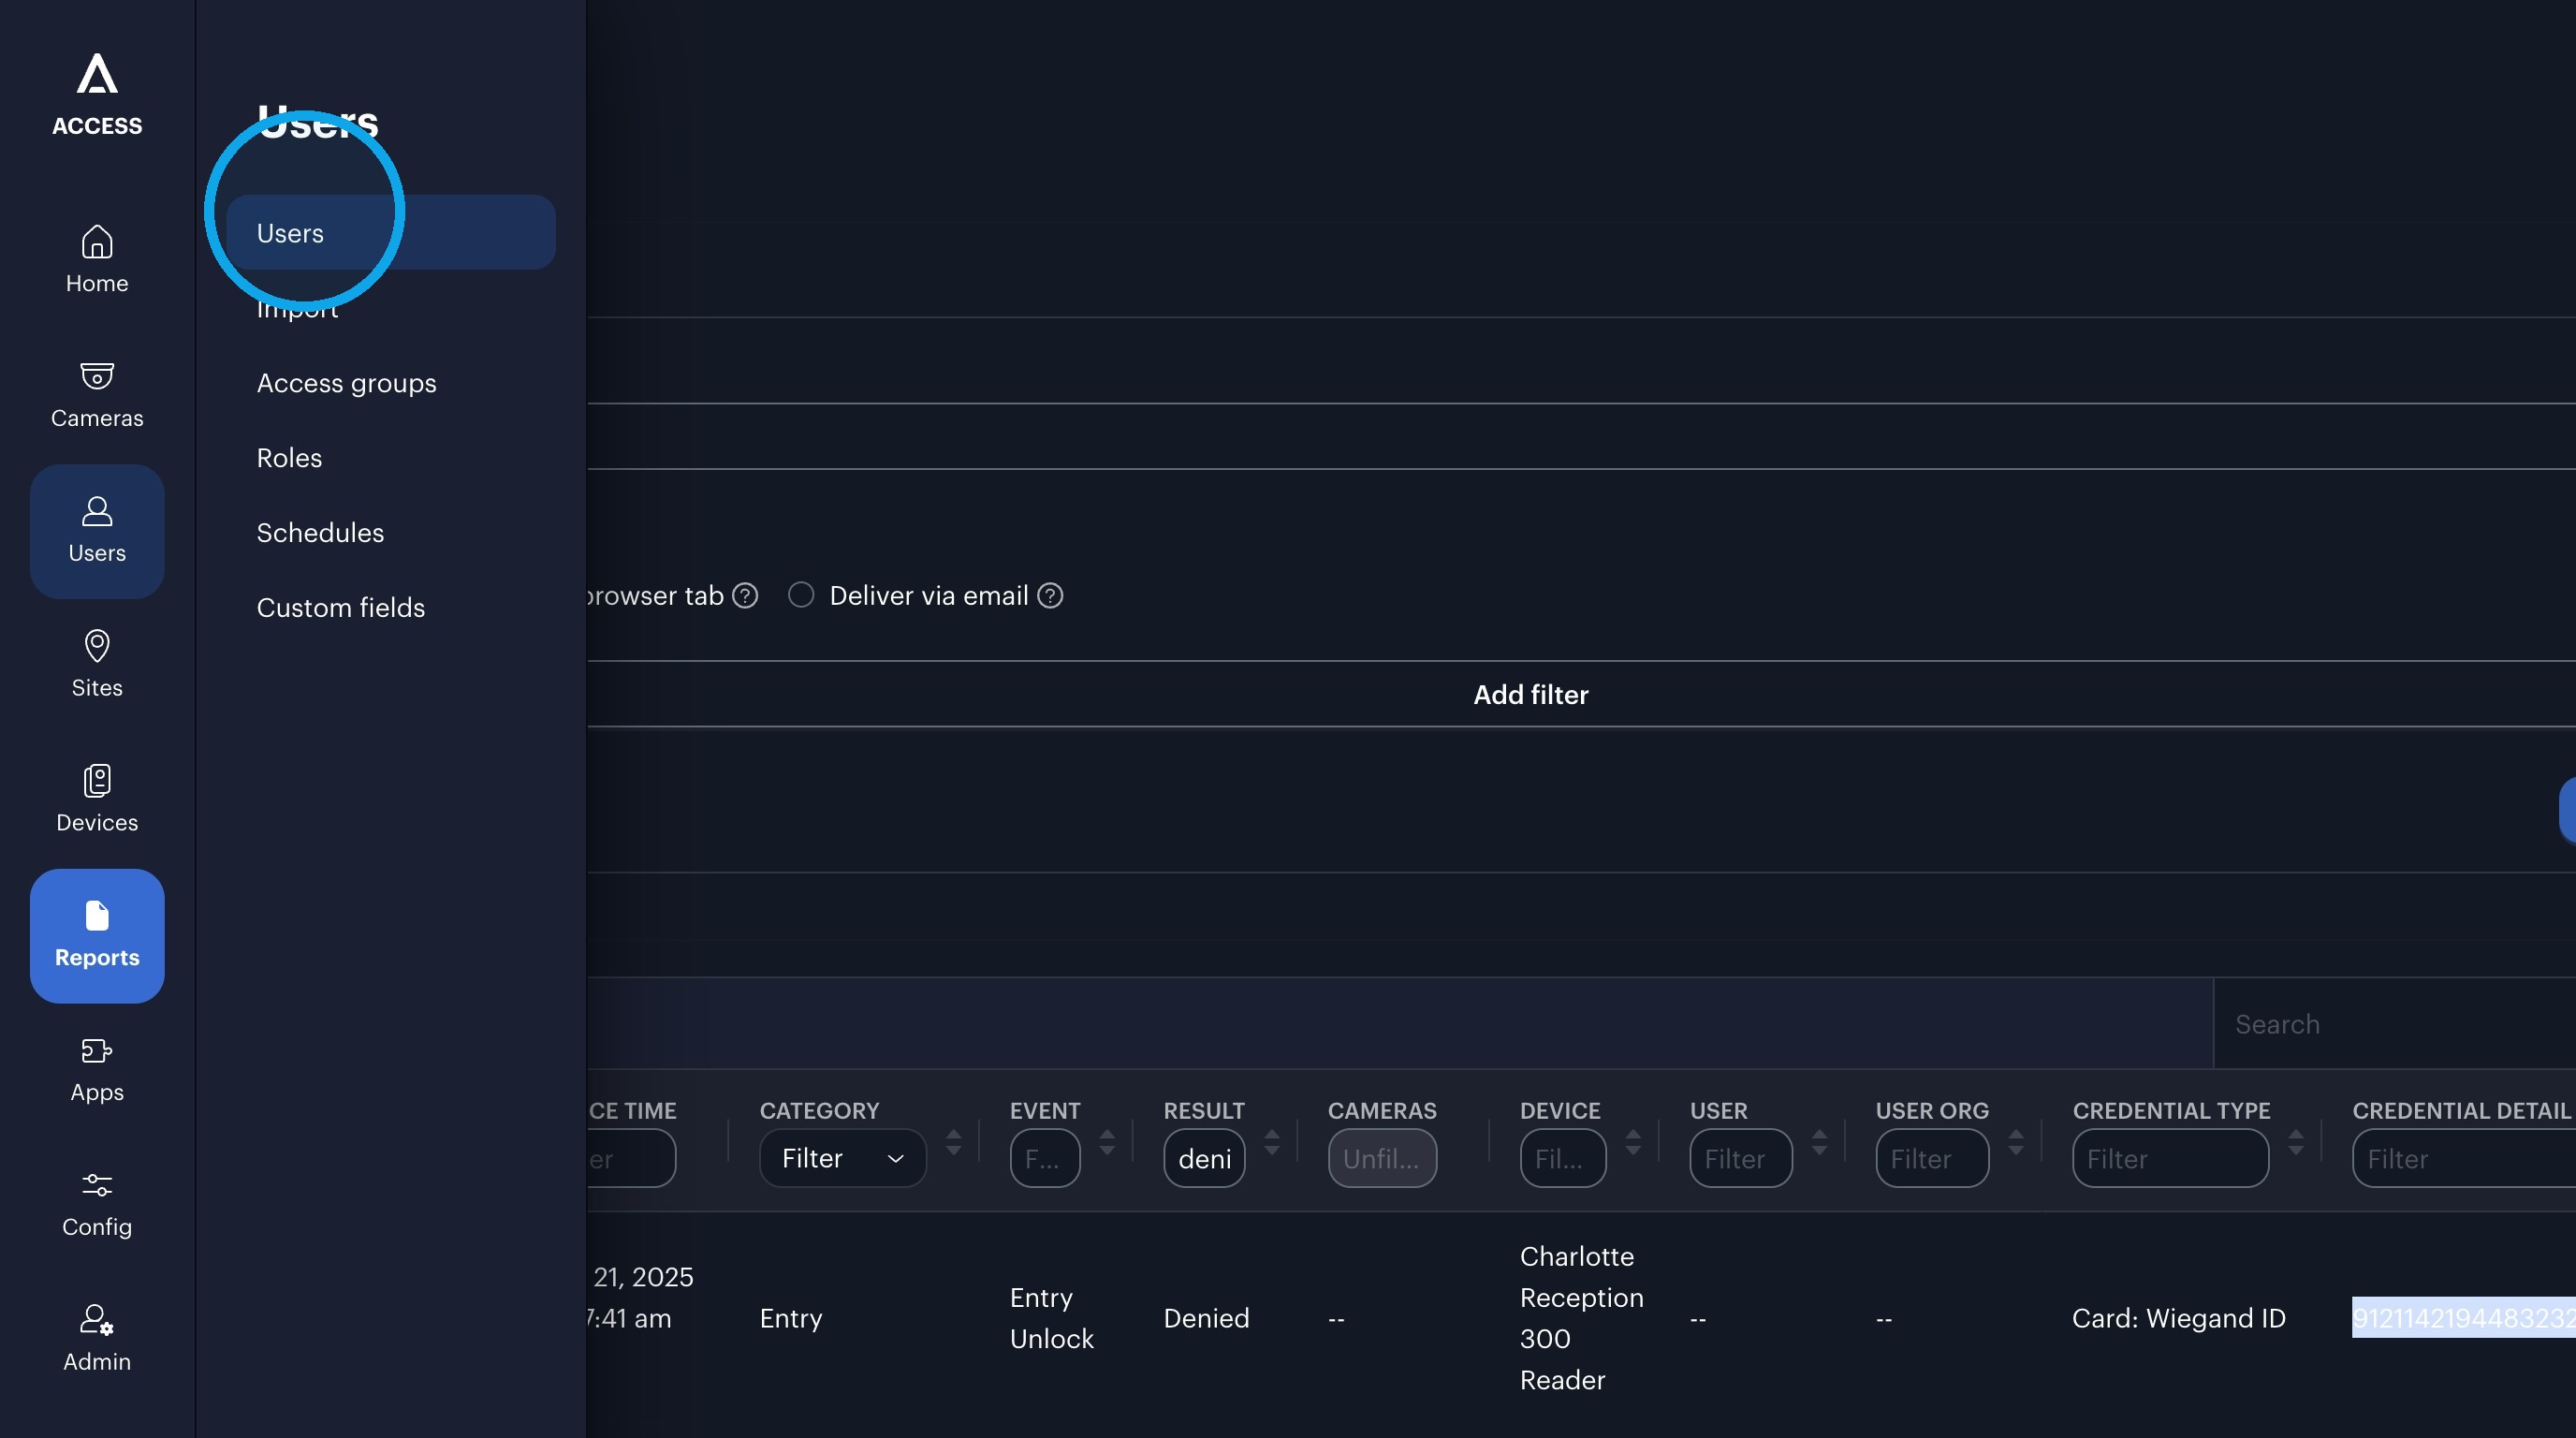Open the Admin section
This screenshot has height=1438, width=2576.
tap(97, 1338)
